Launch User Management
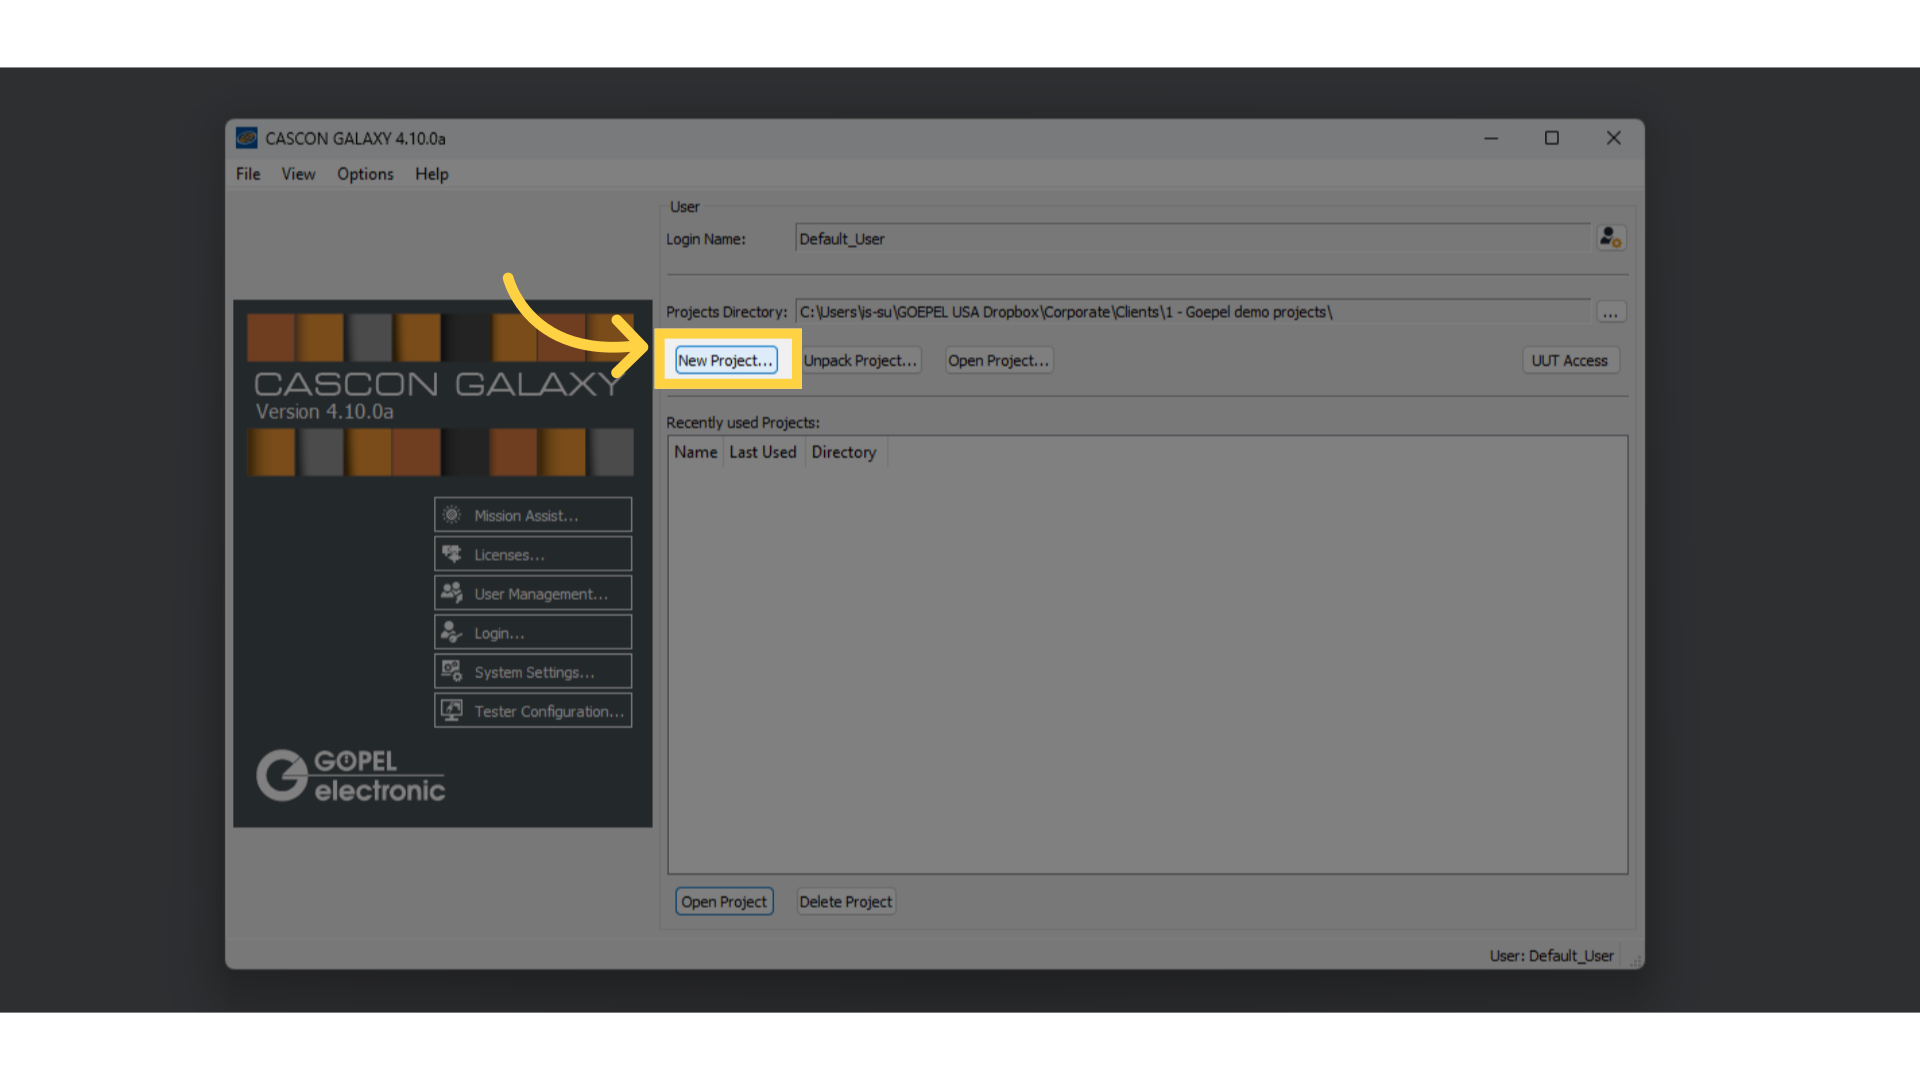Image resolution: width=1920 pixels, height=1080 pixels. click(x=533, y=593)
